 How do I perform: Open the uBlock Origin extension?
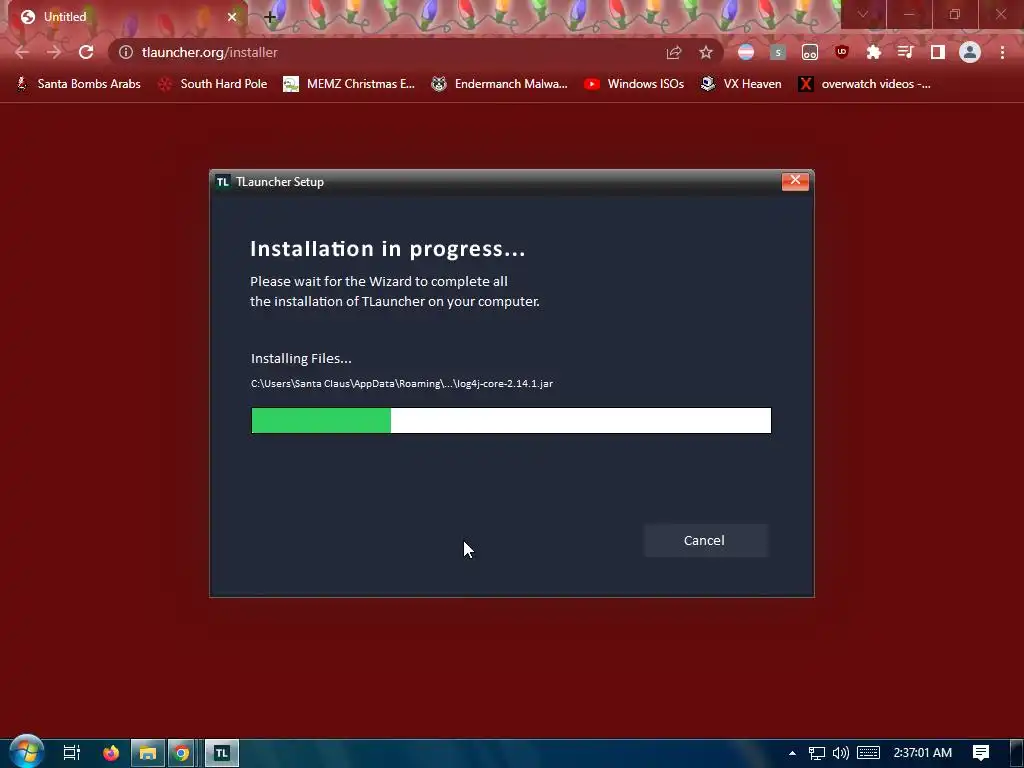tap(842, 52)
